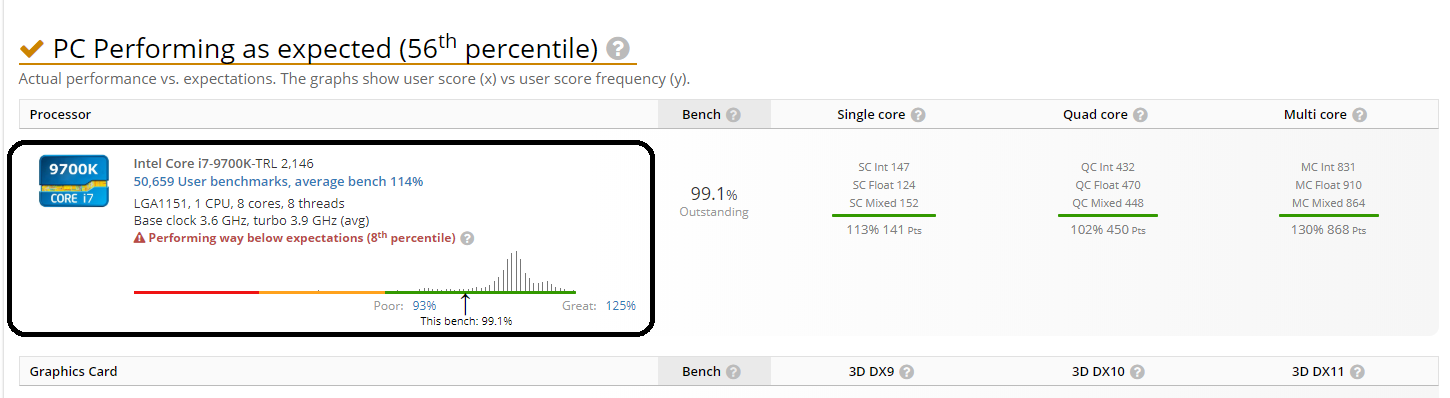Click help icon next to Quad core

(1141, 115)
